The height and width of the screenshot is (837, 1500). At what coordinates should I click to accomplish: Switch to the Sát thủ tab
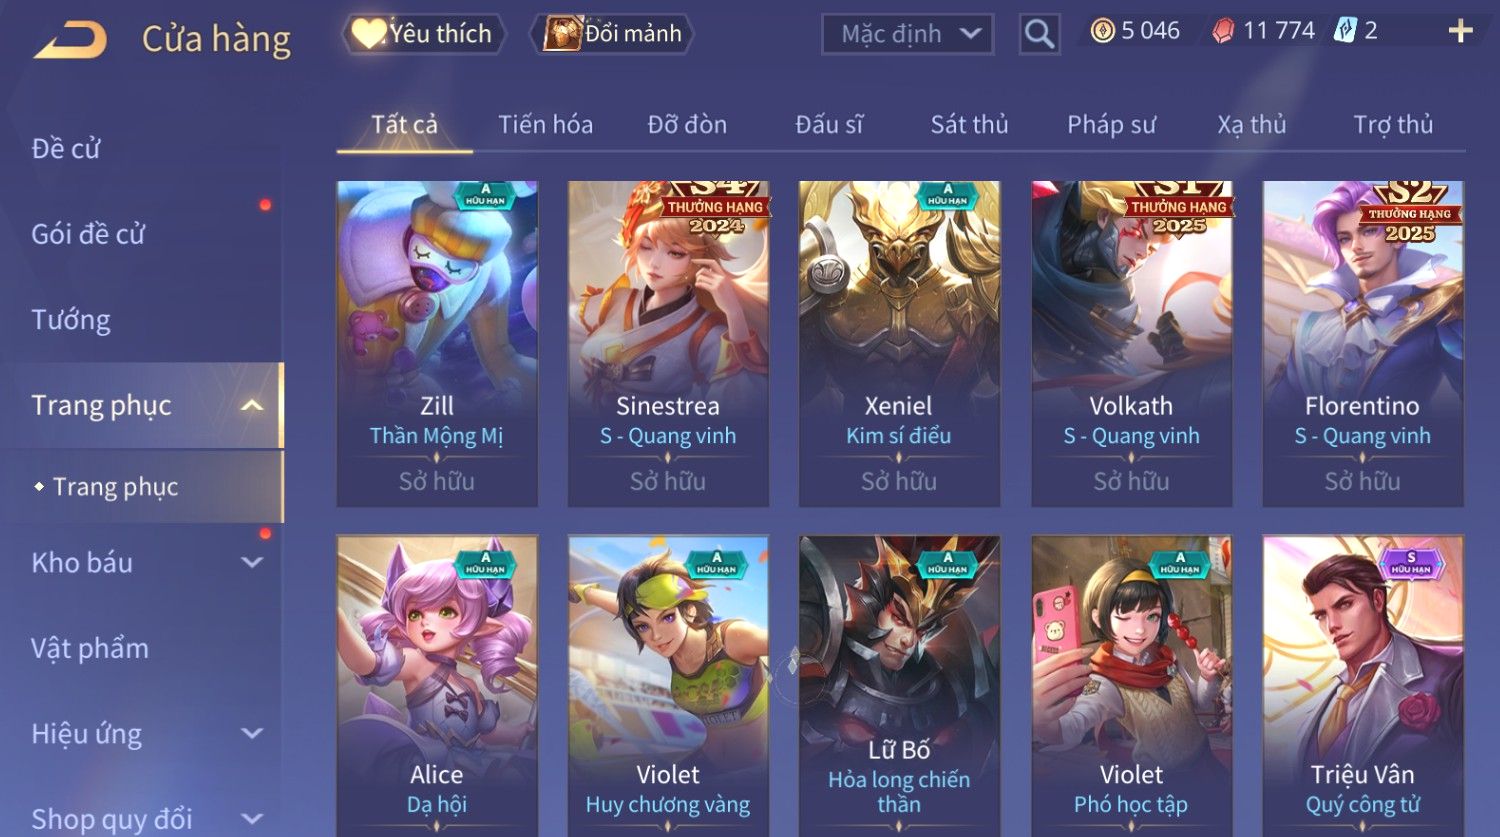(969, 125)
